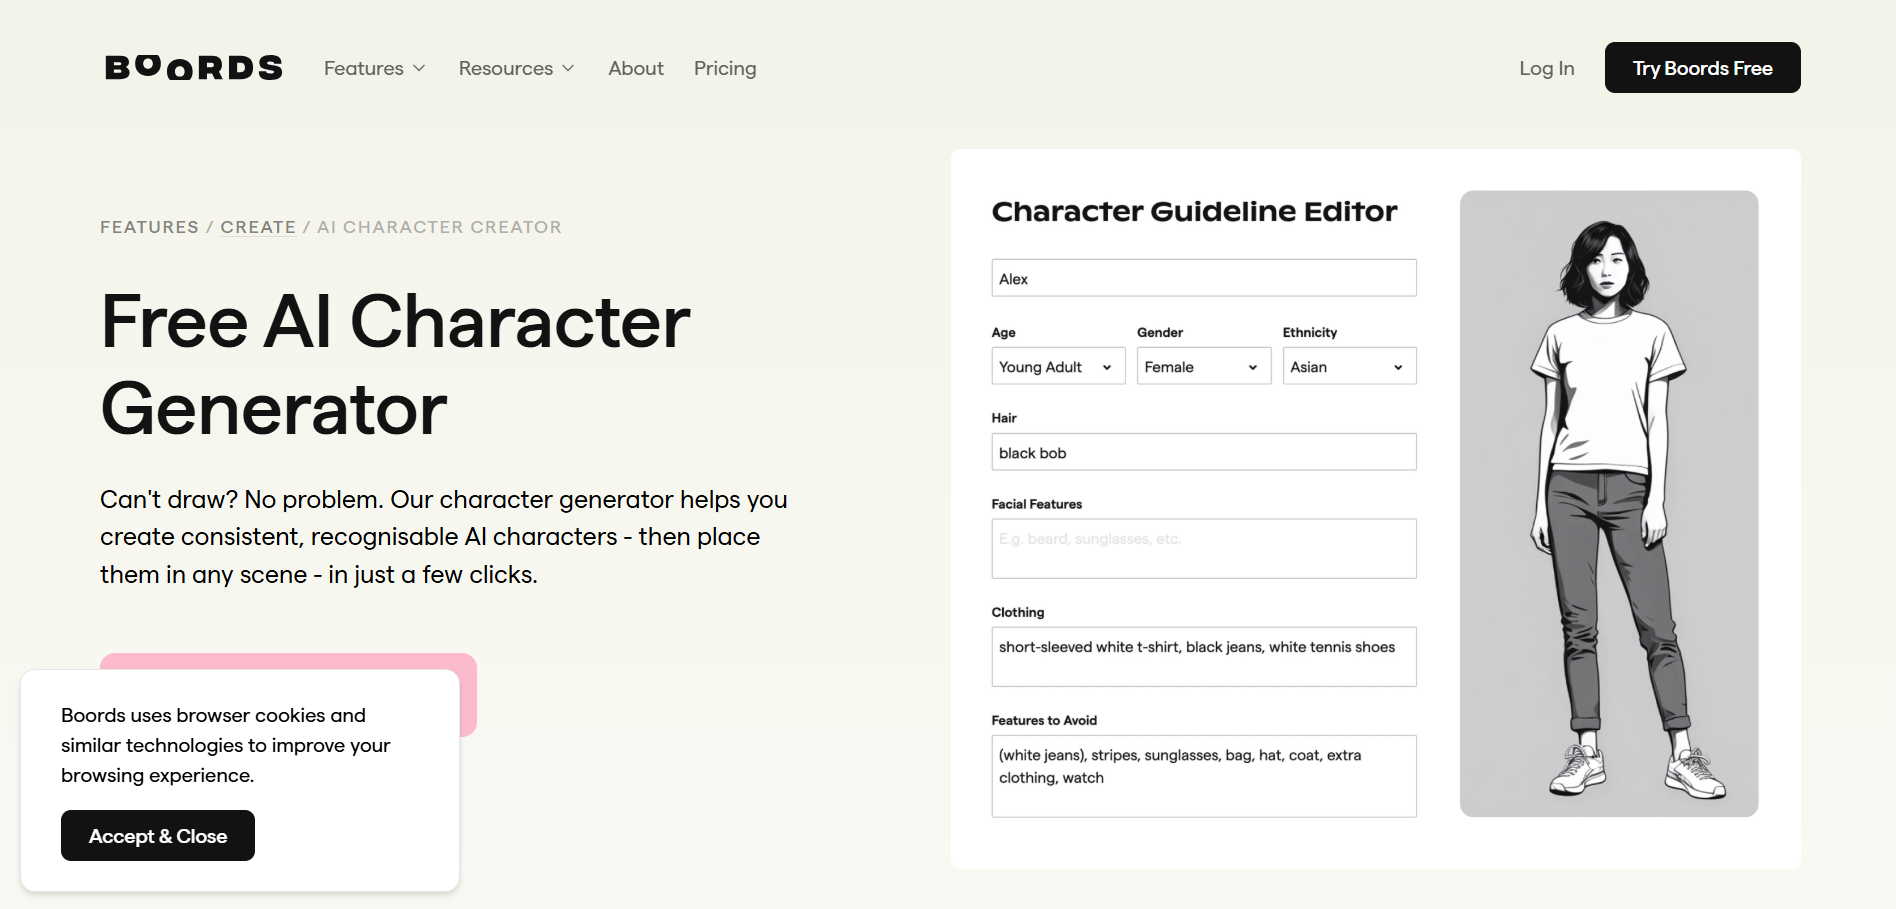Click the pink button behind the cookie banner
Image resolution: width=1896 pixels, height=909 pixels.
[x=468, y=694]
